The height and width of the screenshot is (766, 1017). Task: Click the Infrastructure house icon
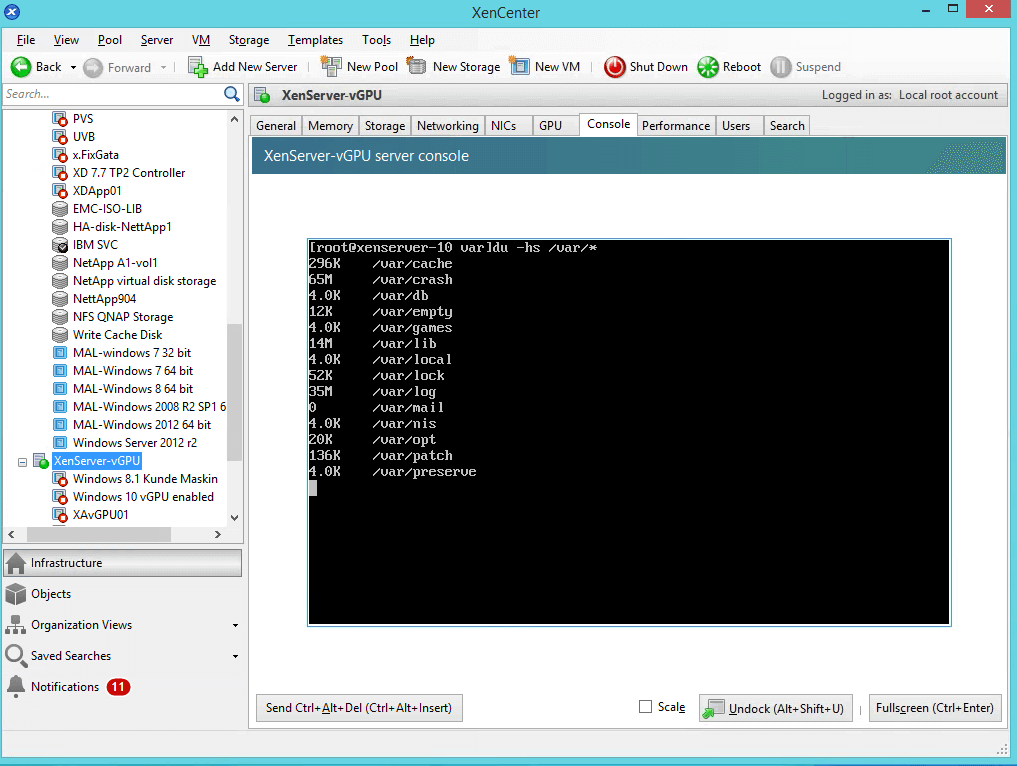tap(16, 563)
